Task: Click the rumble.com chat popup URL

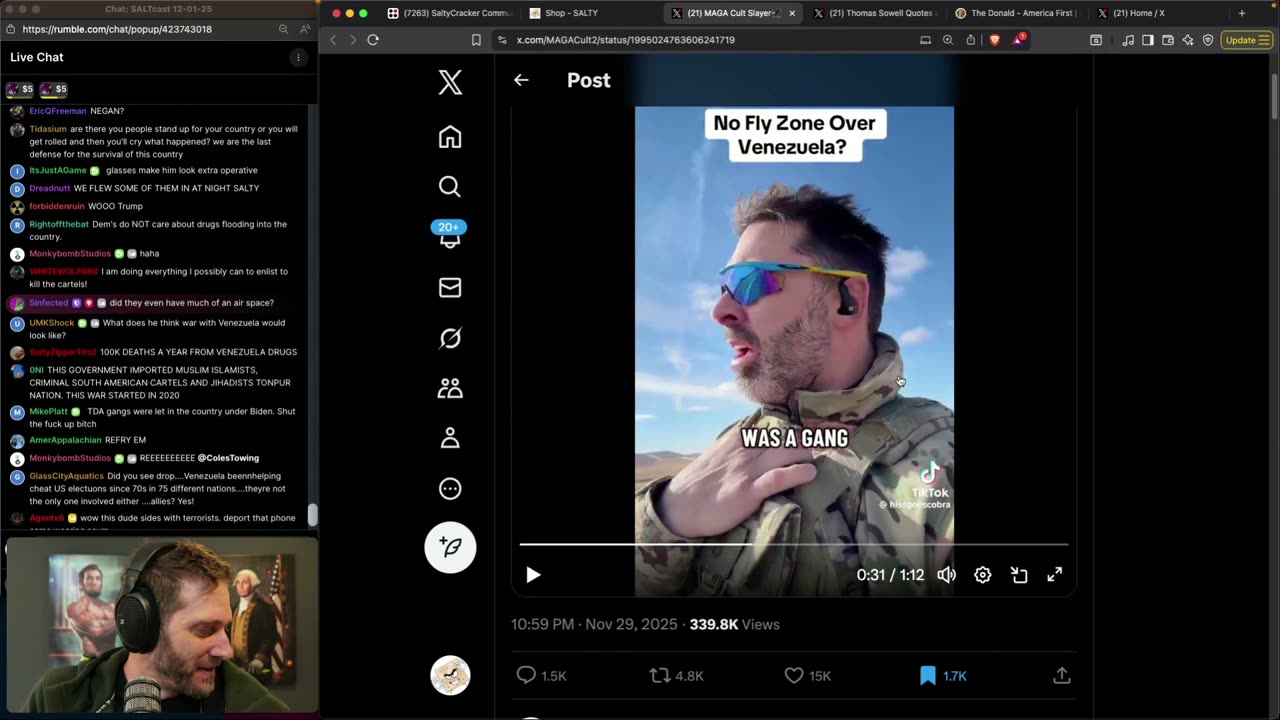Action: point(117,30)
